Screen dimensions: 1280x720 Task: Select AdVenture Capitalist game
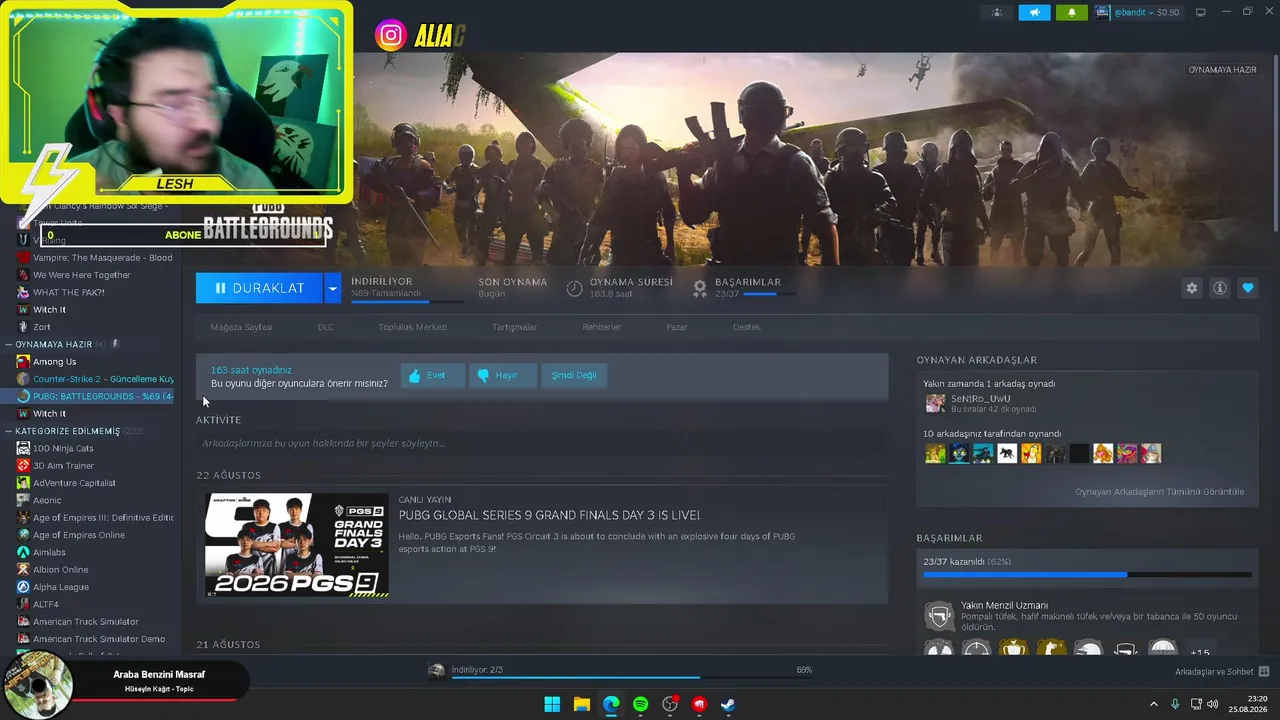click(74, 483)
